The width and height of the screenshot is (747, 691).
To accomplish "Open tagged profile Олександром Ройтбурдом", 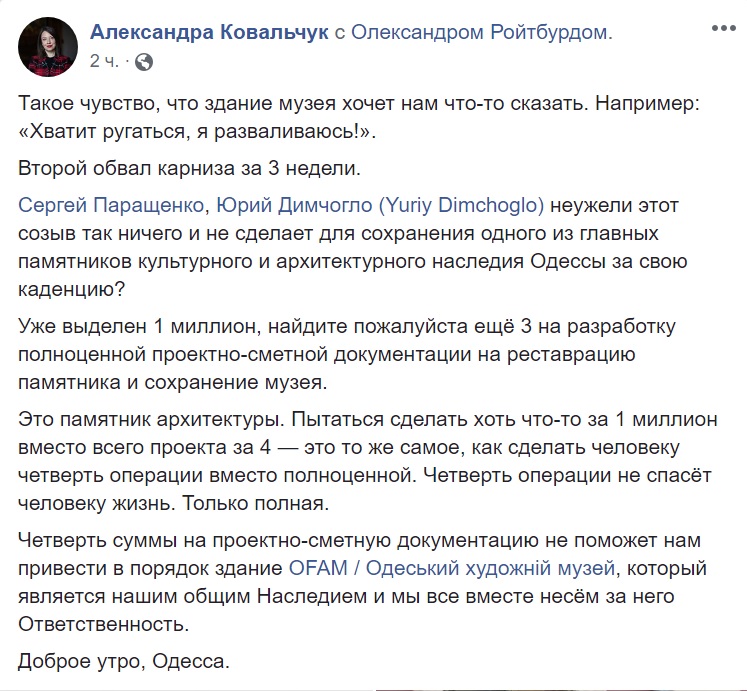I will click(x=479, y=32).
